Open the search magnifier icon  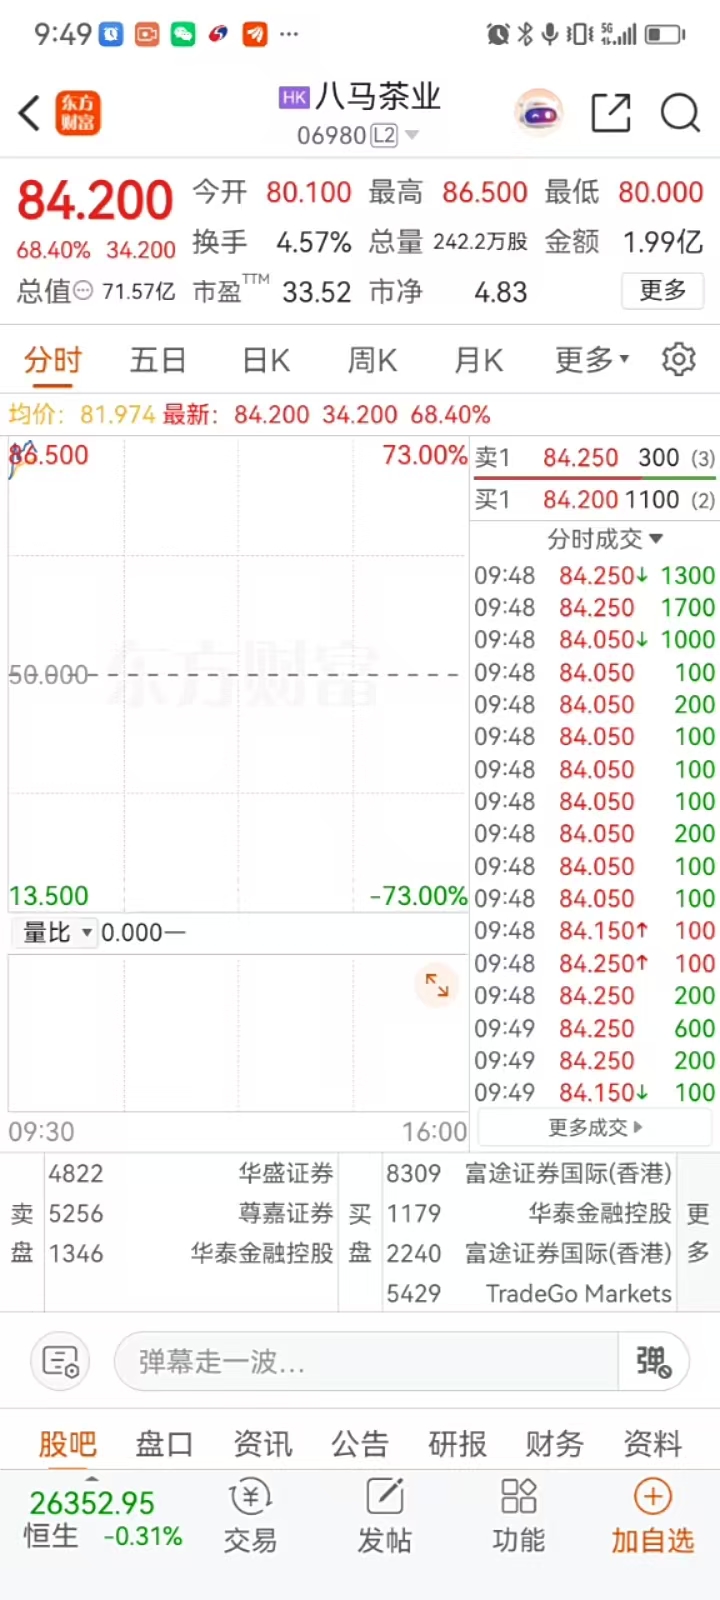pyautogui.click(x=680, y=113)
